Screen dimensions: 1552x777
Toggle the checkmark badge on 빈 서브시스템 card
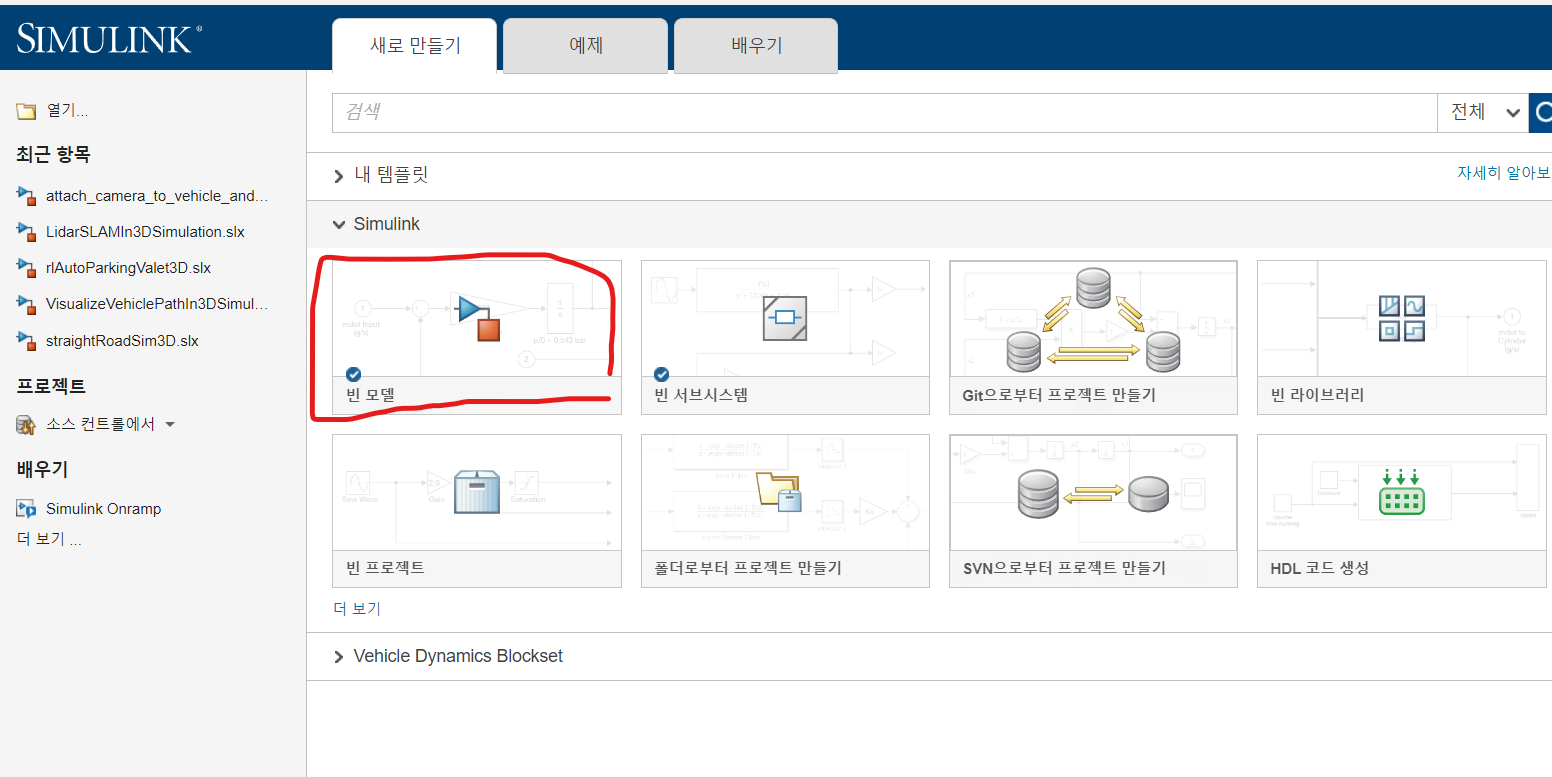661,374
